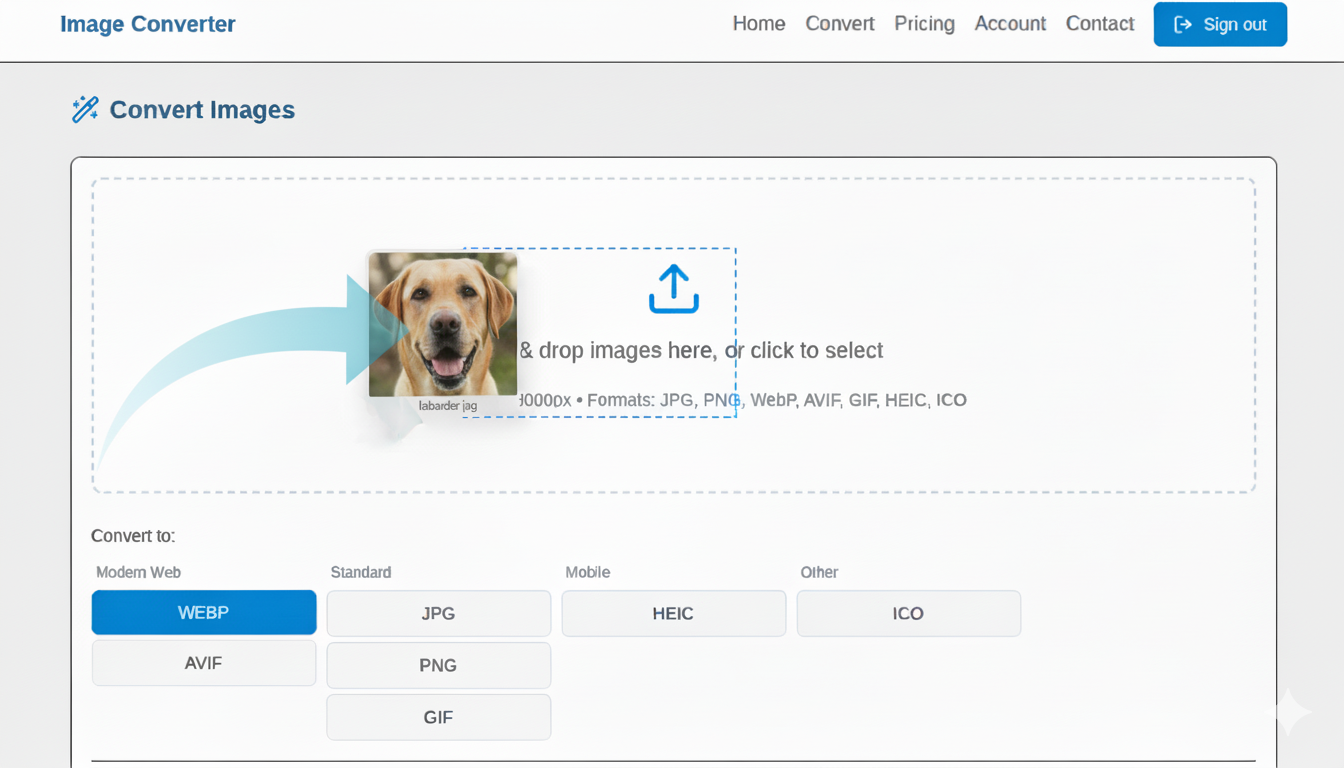Choose HEIC under the Mobile column

point(673,613)
